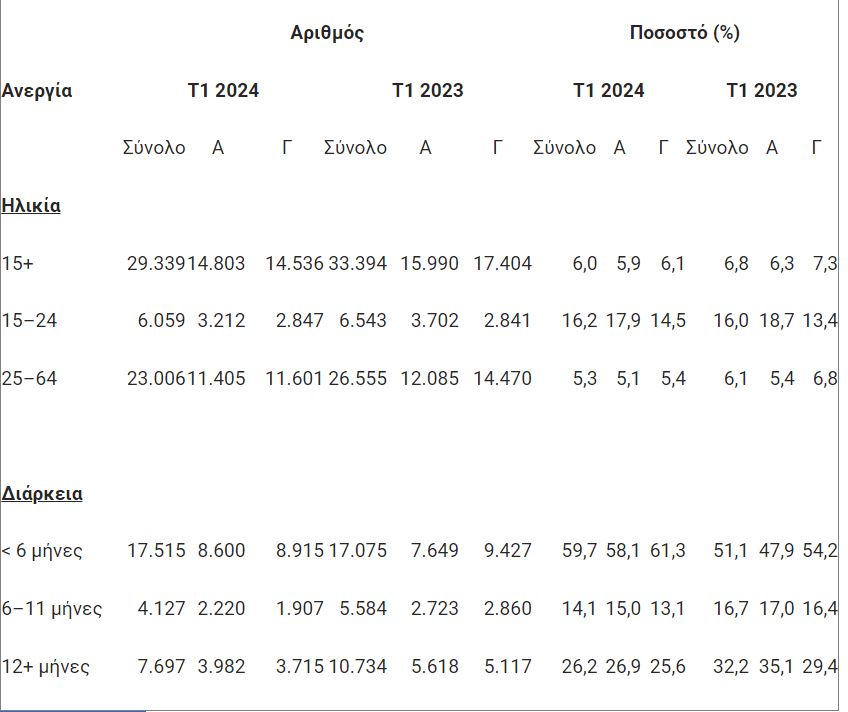Viewport: 848px width, 712px height.
Task: Click the cell showing 29.339
Action: pos(156,264)
